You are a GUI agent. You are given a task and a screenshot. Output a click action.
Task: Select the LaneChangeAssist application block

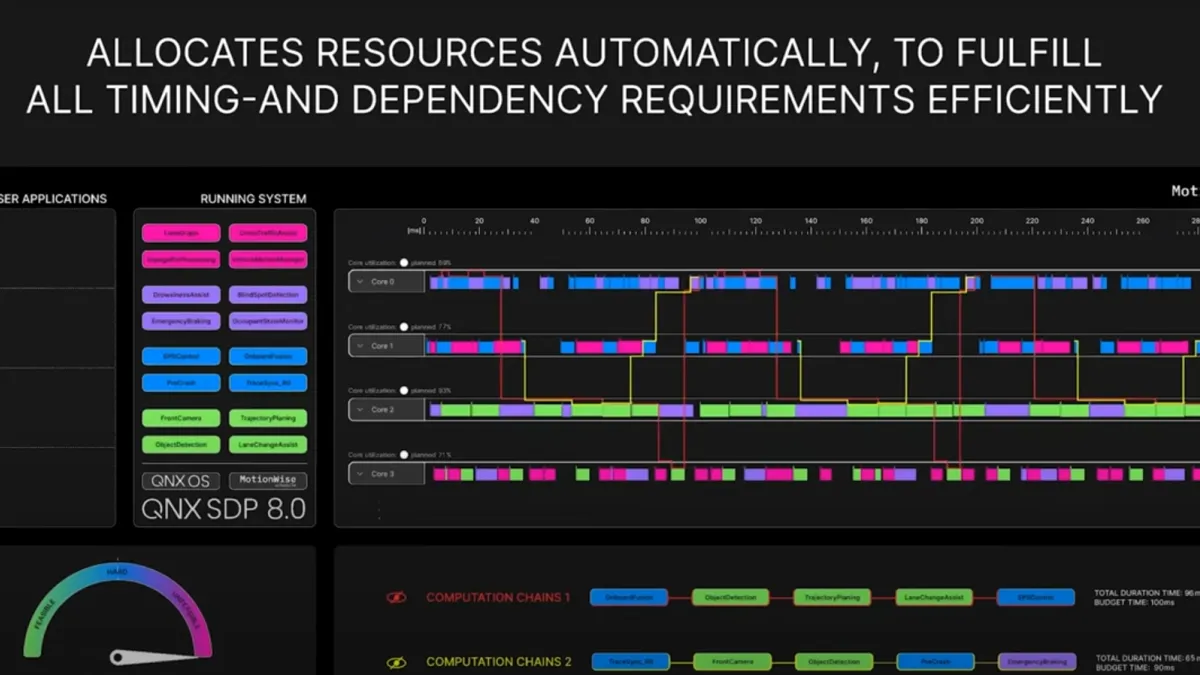pyautogui.click(x=268, y=445)
